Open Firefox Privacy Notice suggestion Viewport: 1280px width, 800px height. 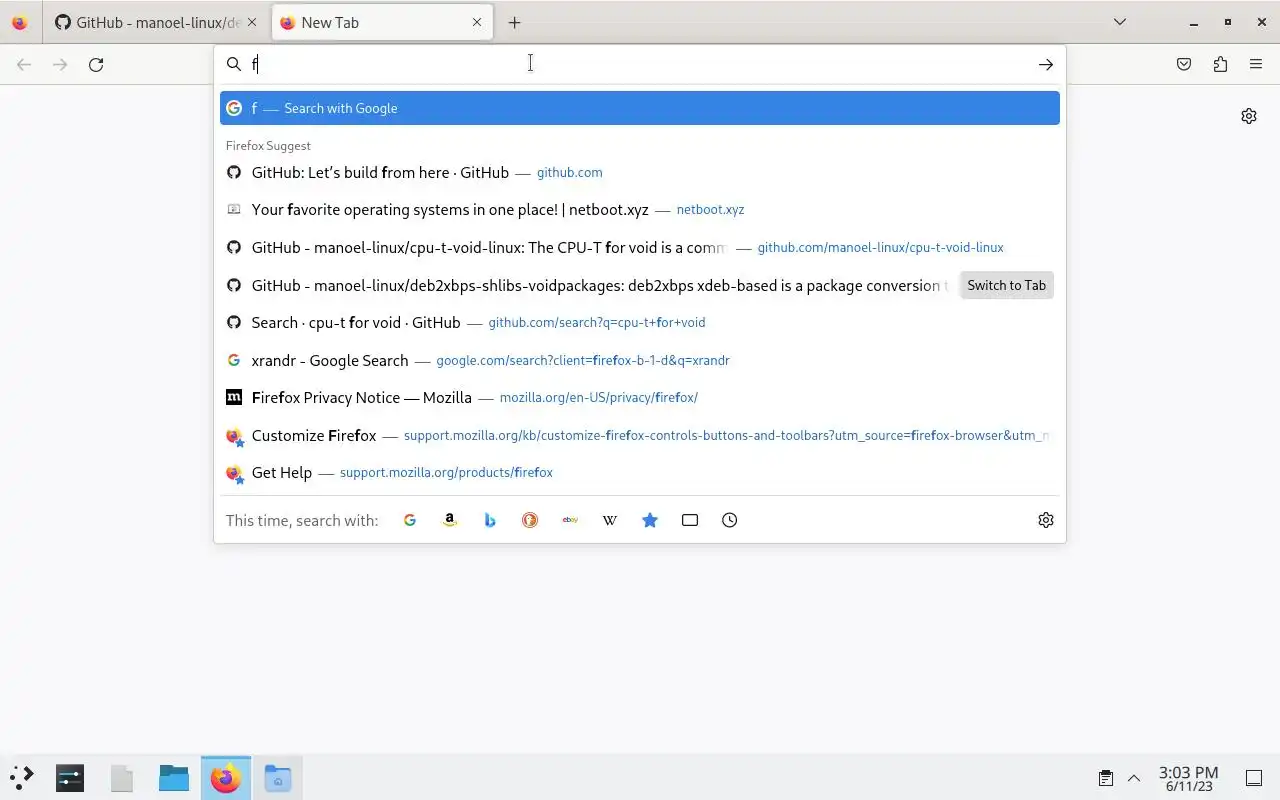[x=640, y=397]
